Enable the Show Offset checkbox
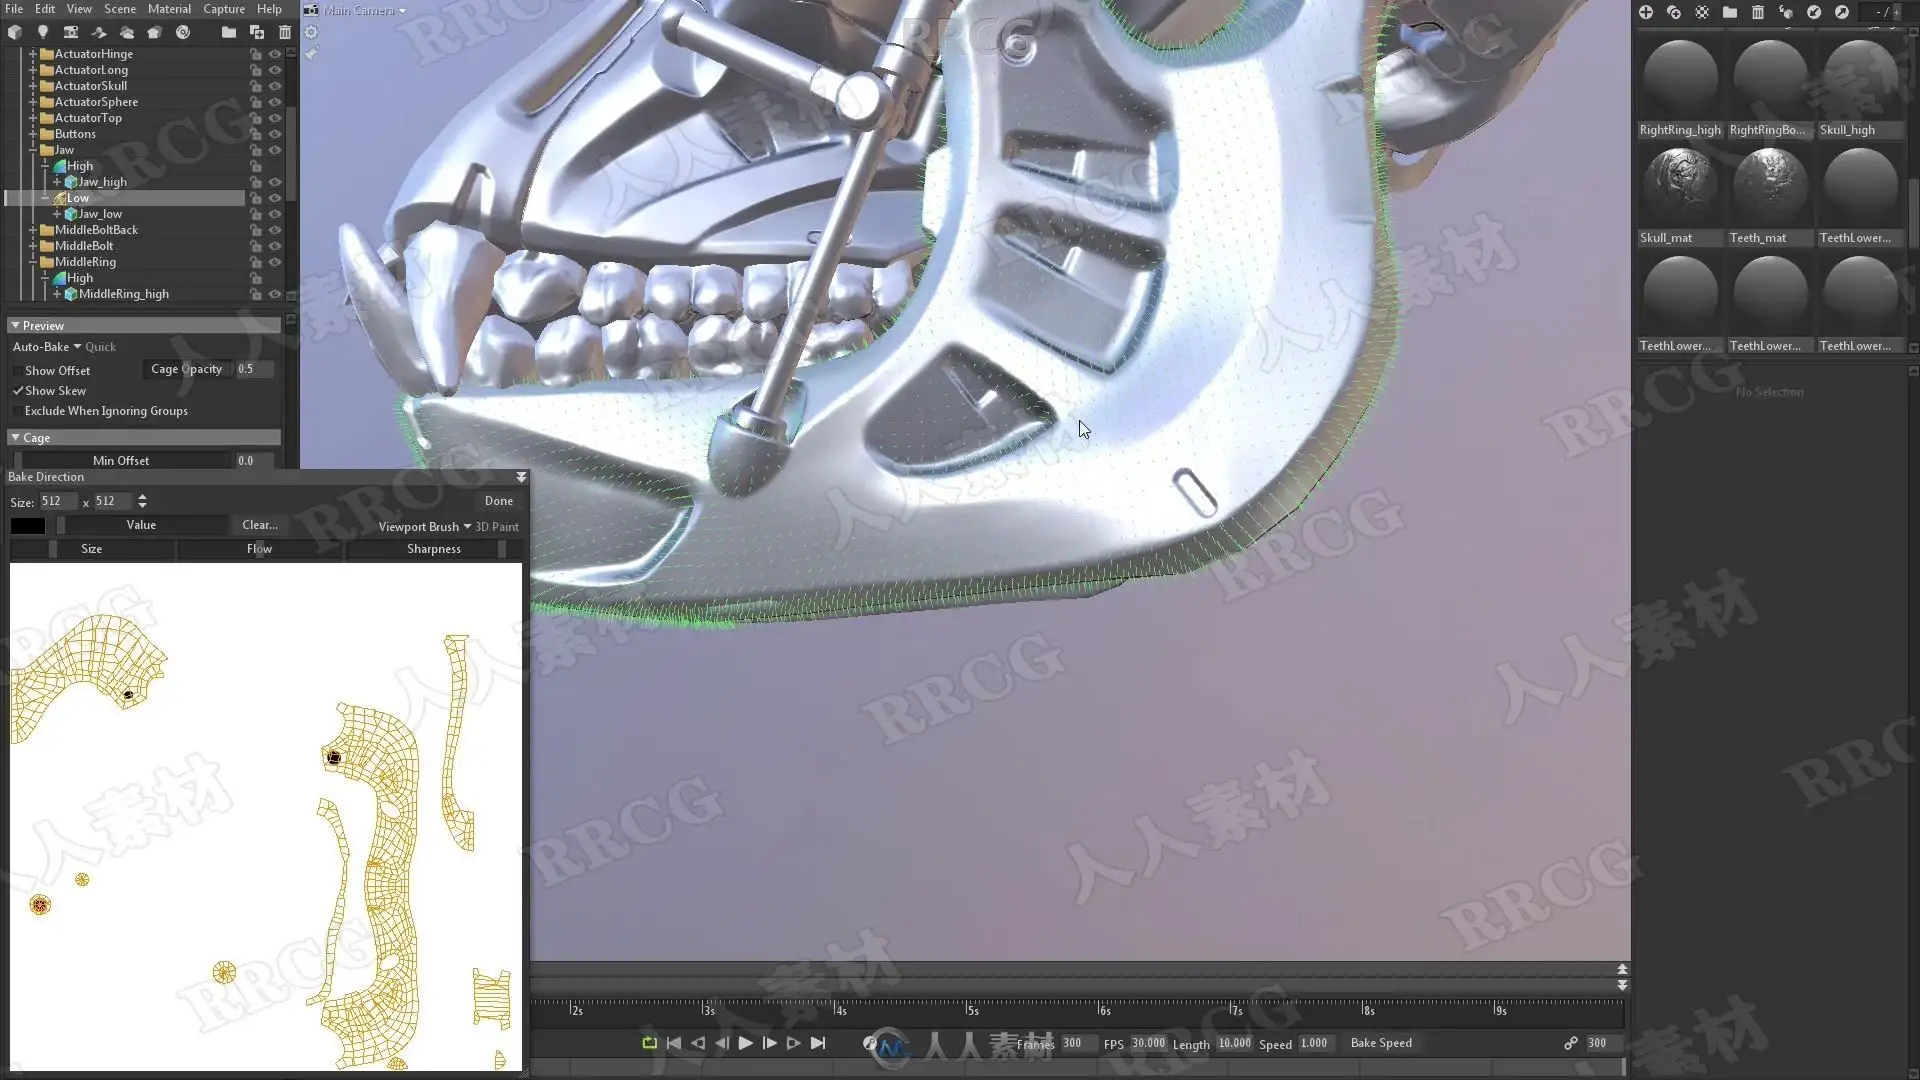Viewport: 1920px width, 1080px height. pos(17,371)
